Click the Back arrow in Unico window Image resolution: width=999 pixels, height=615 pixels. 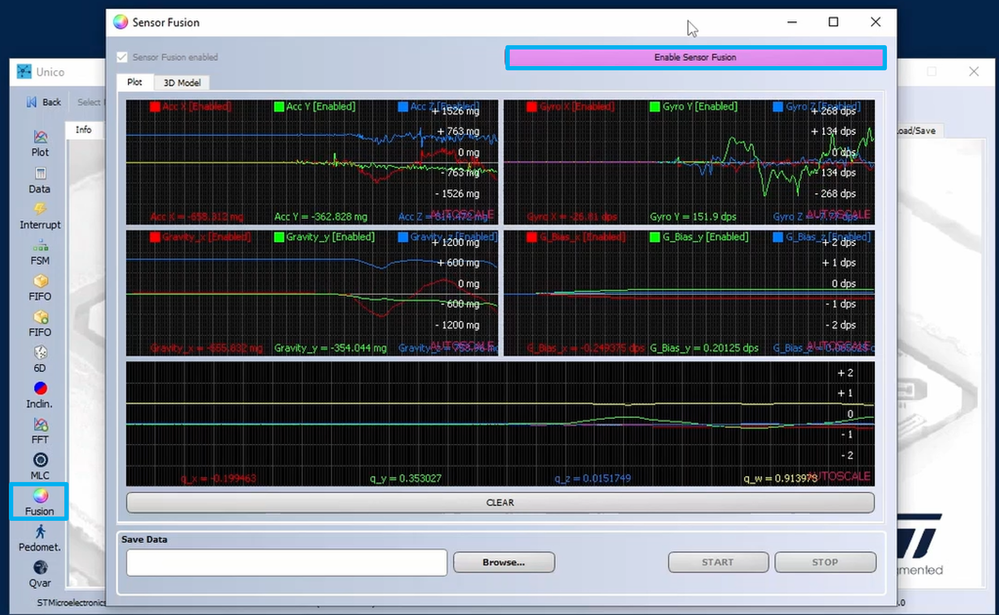(x=43, y=102)
